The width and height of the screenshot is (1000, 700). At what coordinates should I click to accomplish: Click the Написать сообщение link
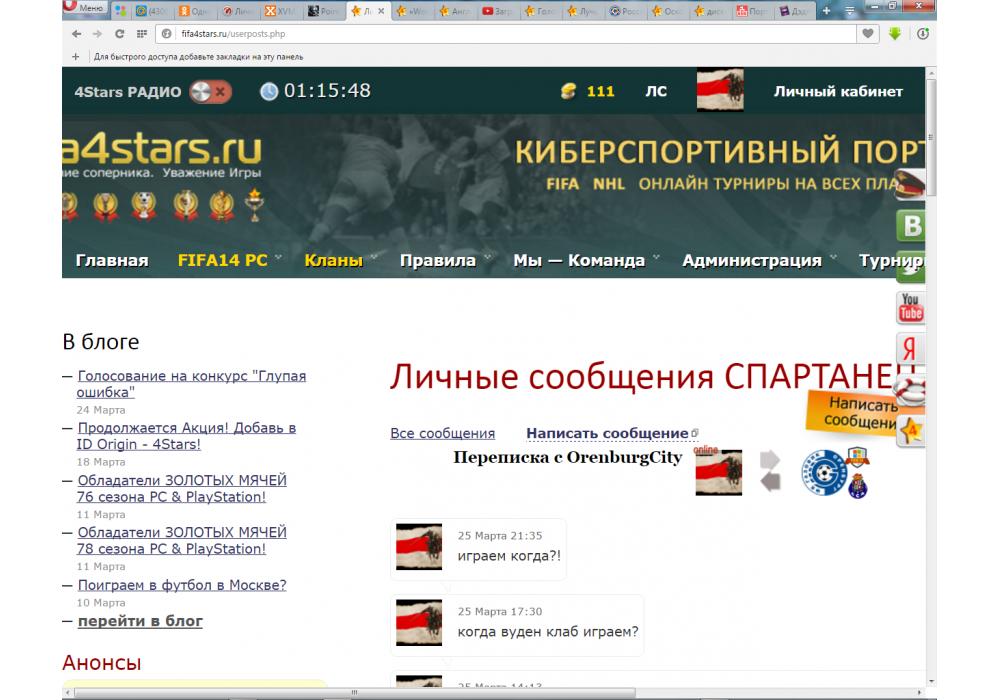point(607,433)
